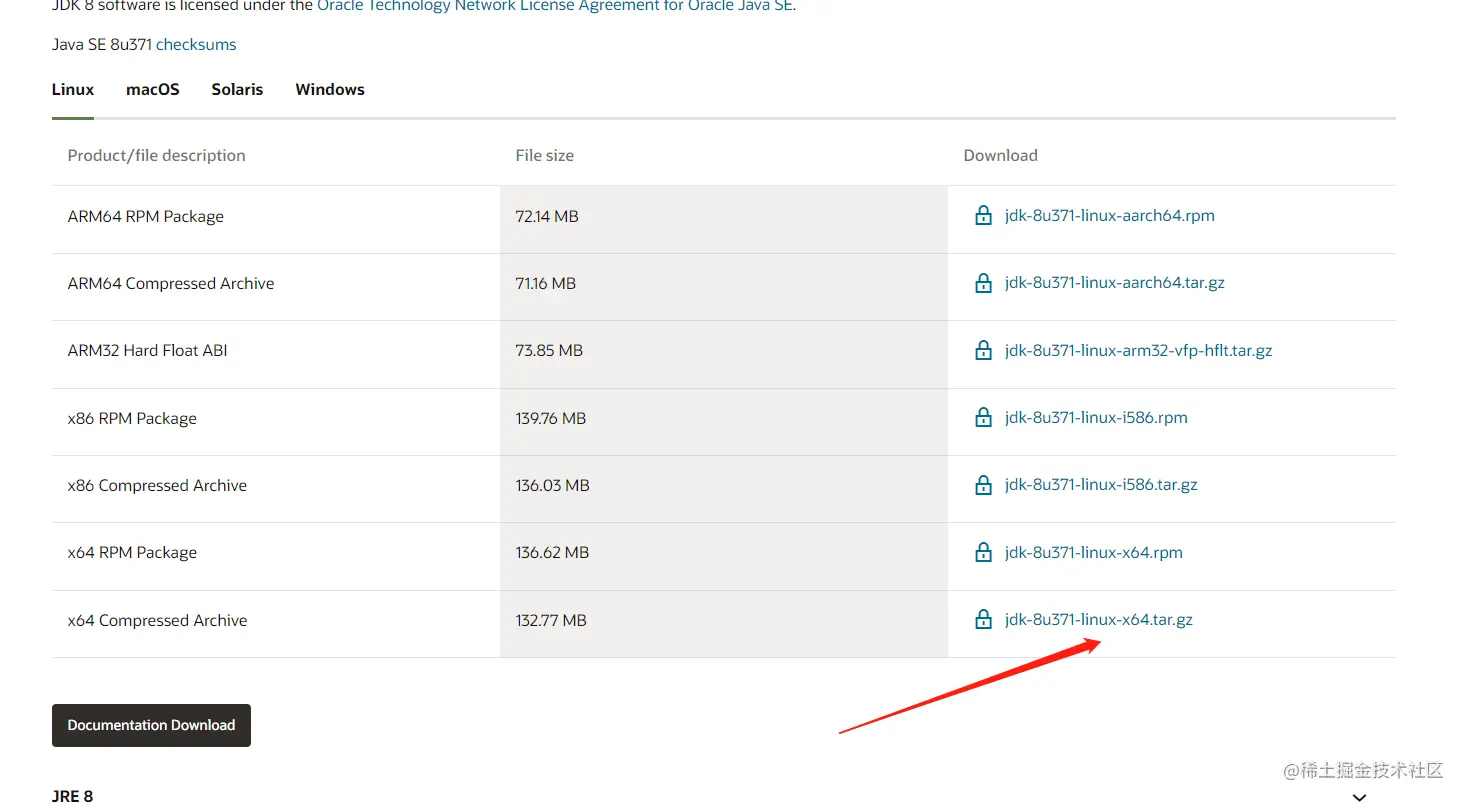Image resolution: width=1466 pixels, height=803 pixels.
Task: Click lock icon beside jdk-8u371-linux-aarch64.rpm
Action: (x=983, y=215)
